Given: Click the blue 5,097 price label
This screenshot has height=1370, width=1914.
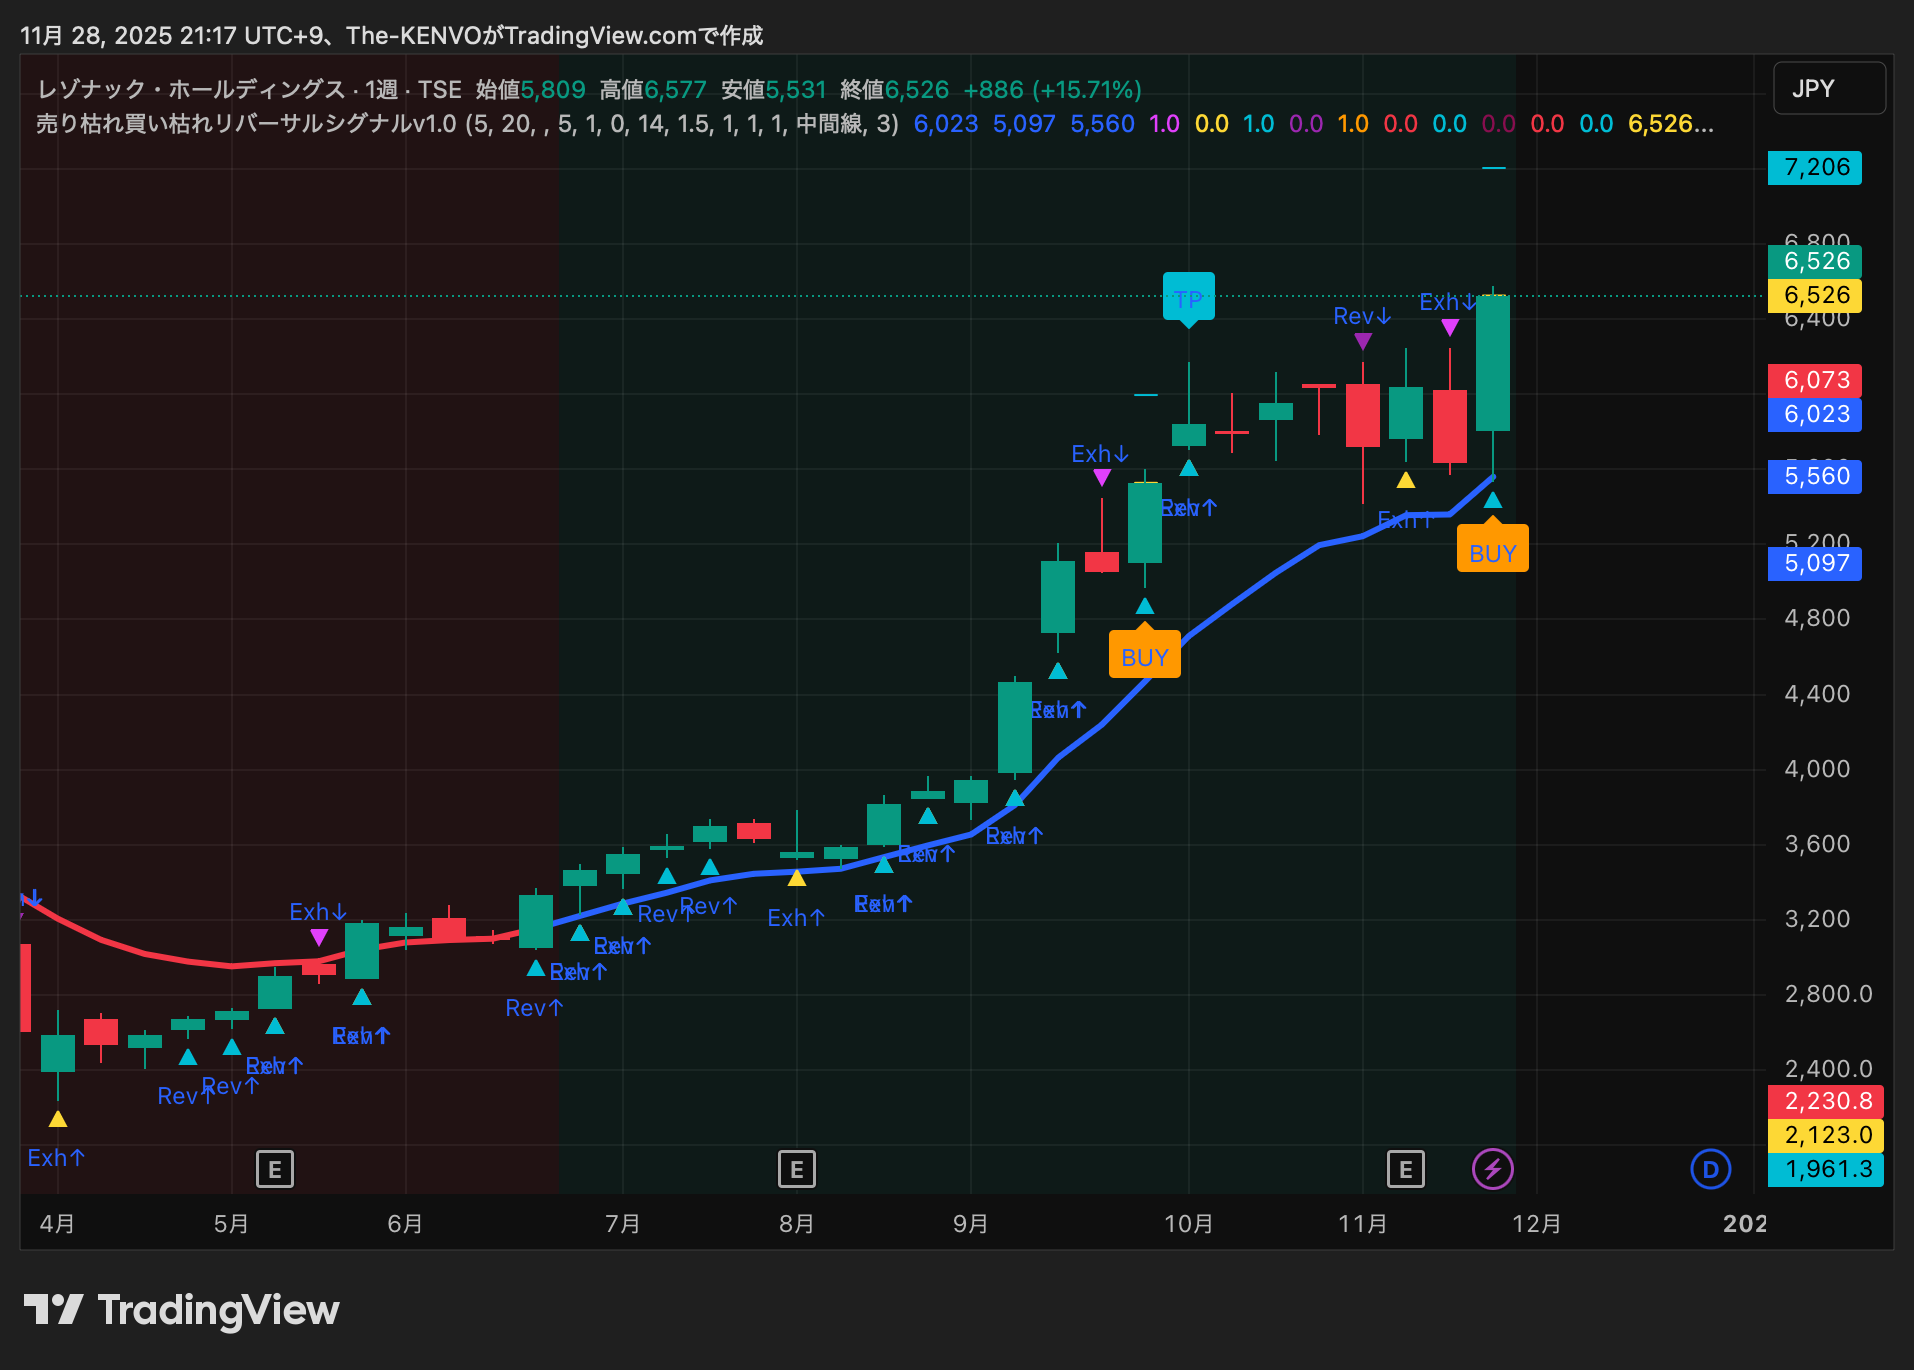Looking at the screenshot, I should pyautogui.click(x=1815, y=563).
